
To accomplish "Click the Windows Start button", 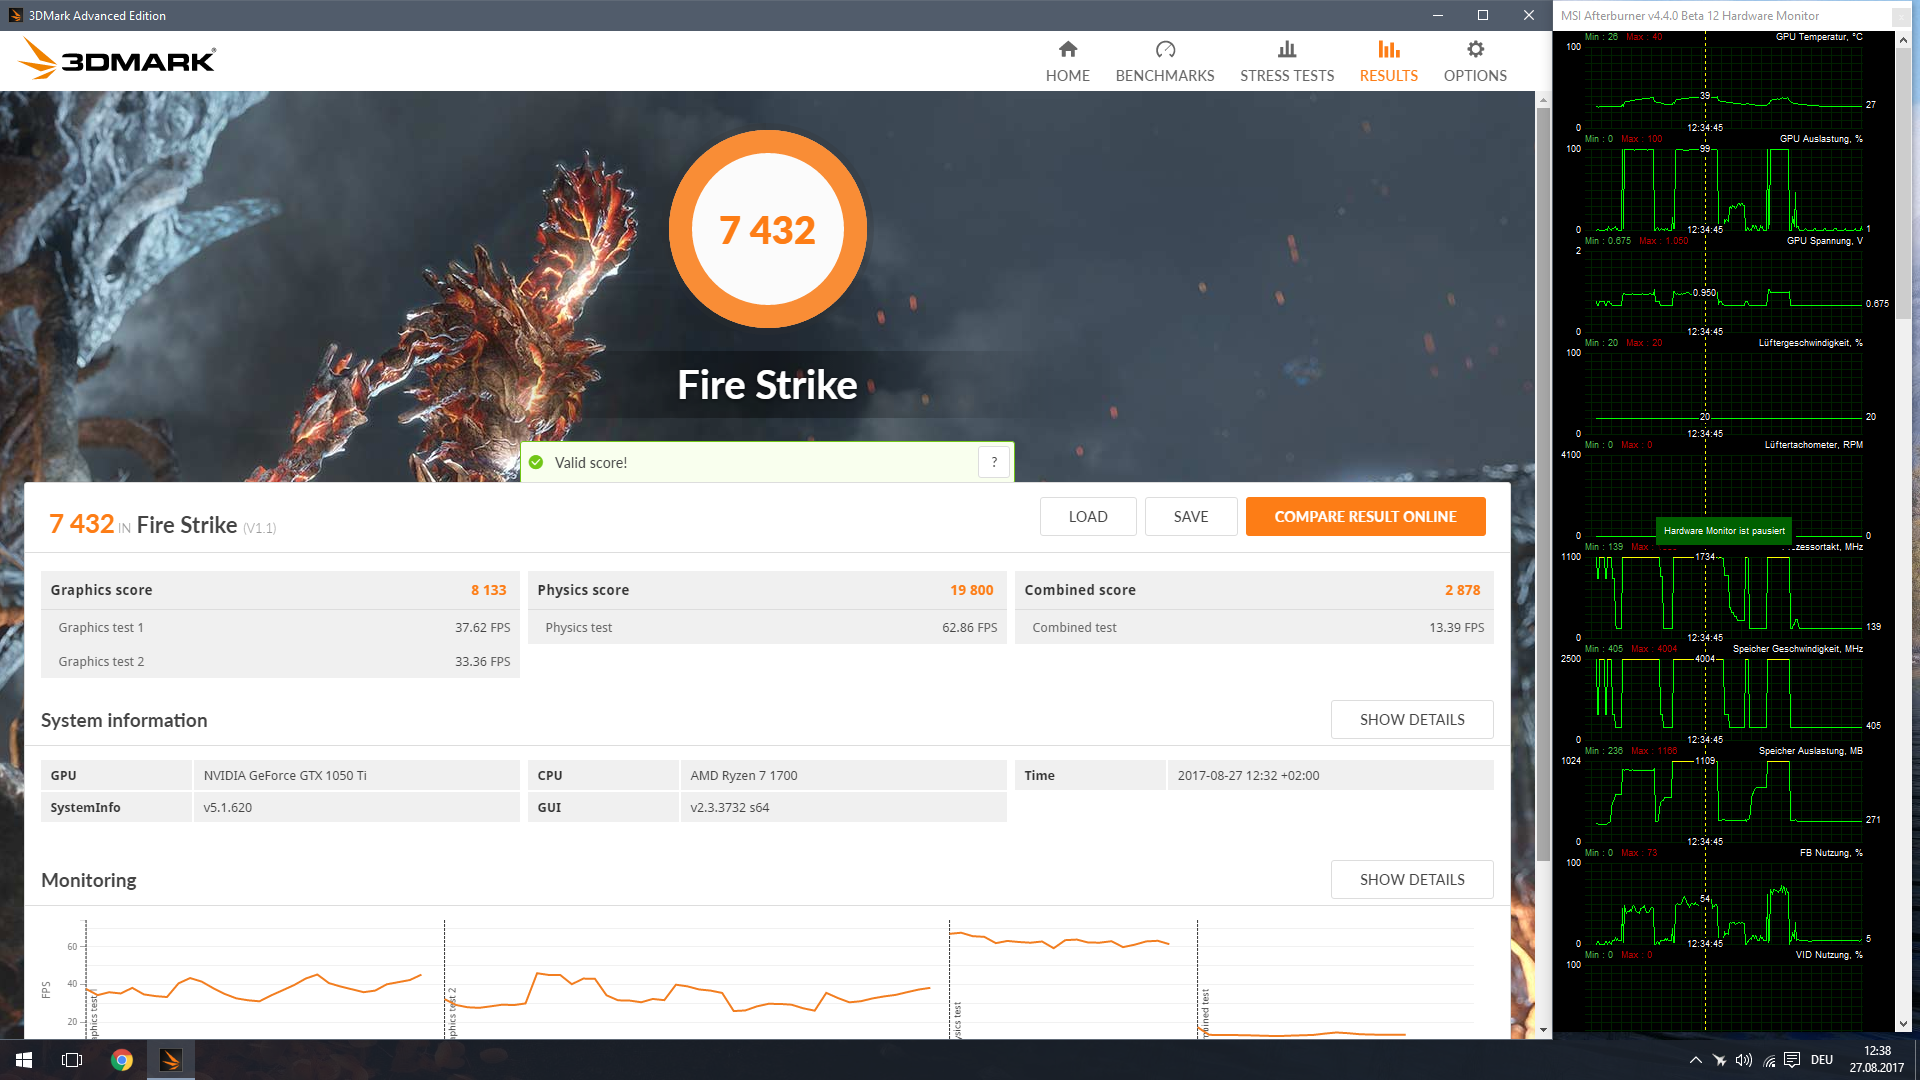I will pyautogui.click(x=24, y=1060).
